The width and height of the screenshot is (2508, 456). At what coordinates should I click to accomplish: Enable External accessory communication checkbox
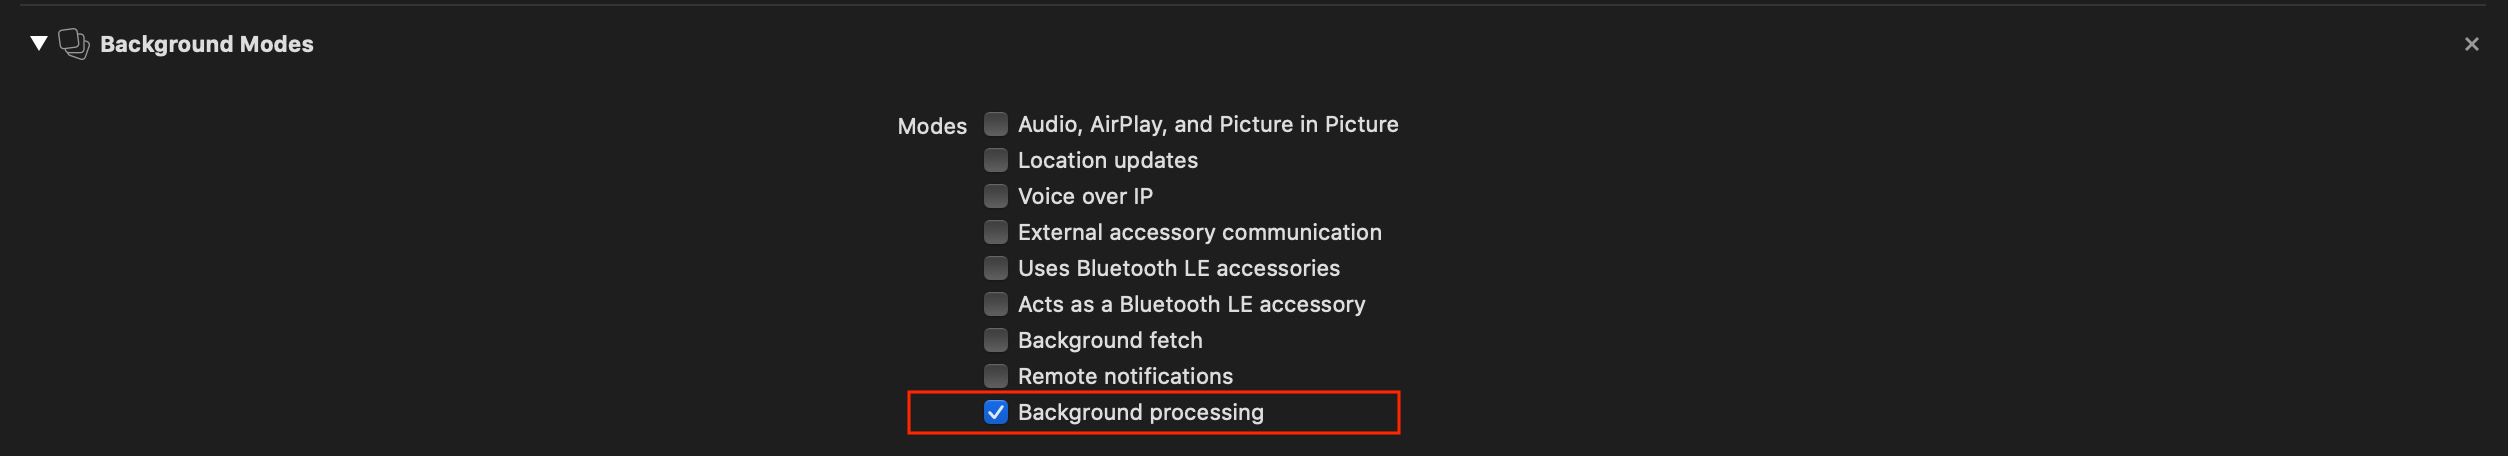[995, 232]
